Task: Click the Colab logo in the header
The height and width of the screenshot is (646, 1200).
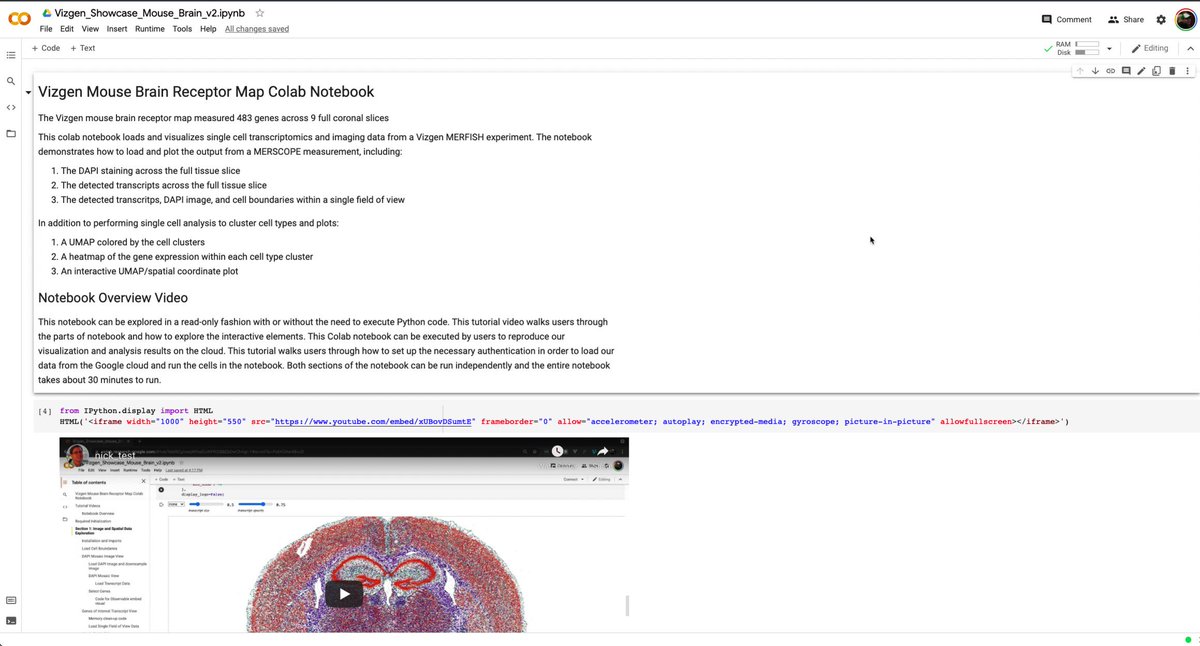Action: coord(19,19)
